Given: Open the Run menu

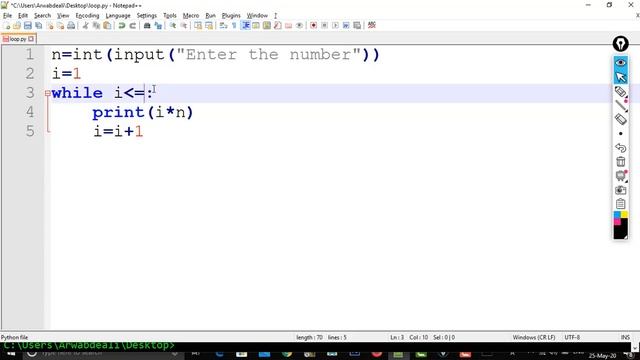Looking at the screenshot, I should pyautogui.click(x=210, y=16).
